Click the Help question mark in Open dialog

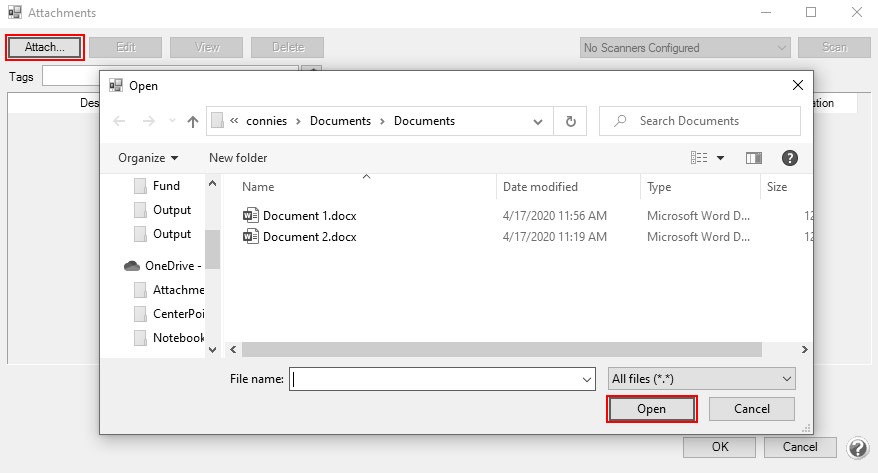point(789,158)
